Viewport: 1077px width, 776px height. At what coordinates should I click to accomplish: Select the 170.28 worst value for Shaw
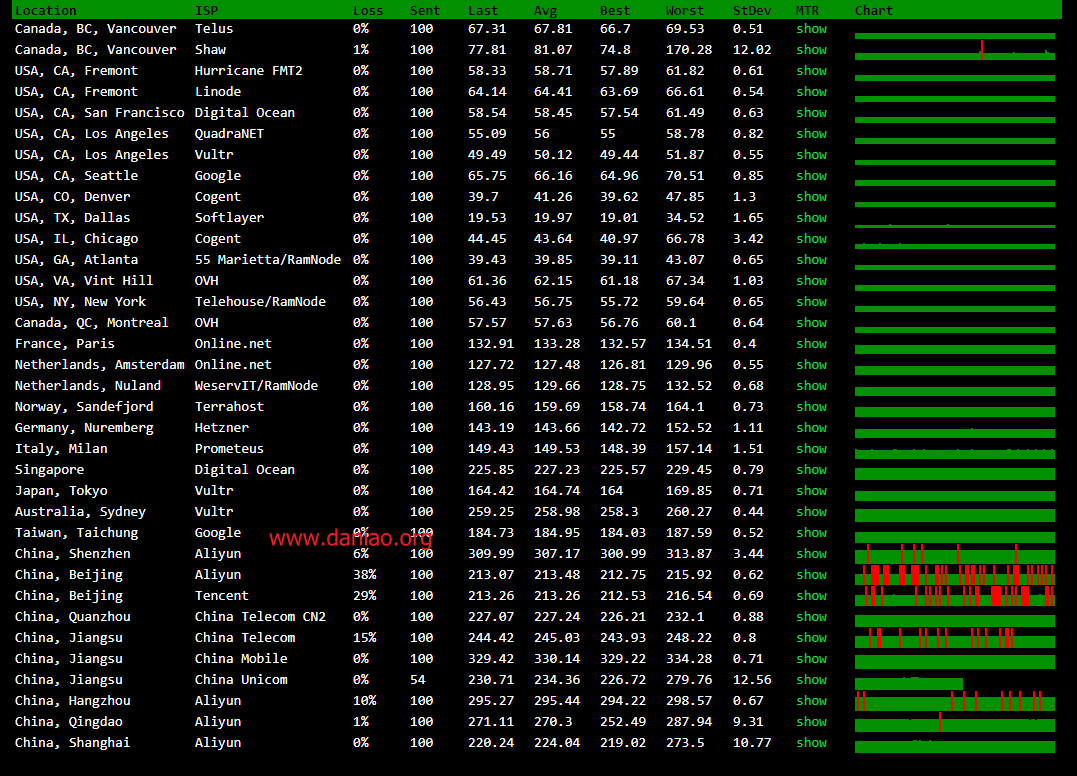pos(688,50)
